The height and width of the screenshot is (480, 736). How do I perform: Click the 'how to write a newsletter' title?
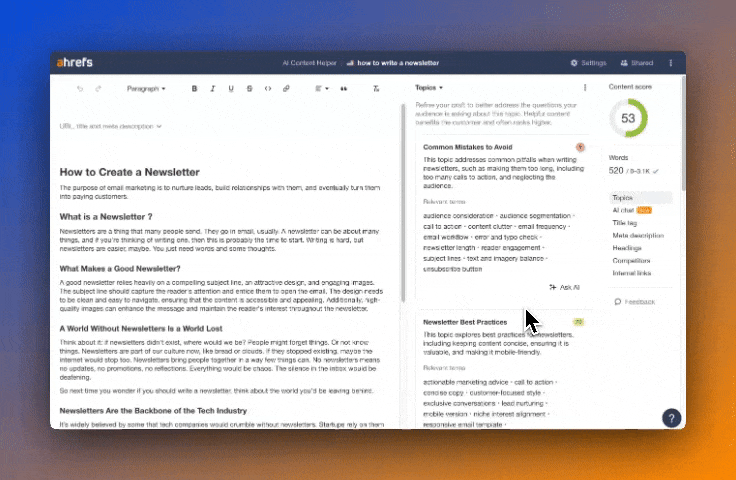click(398, 63)
